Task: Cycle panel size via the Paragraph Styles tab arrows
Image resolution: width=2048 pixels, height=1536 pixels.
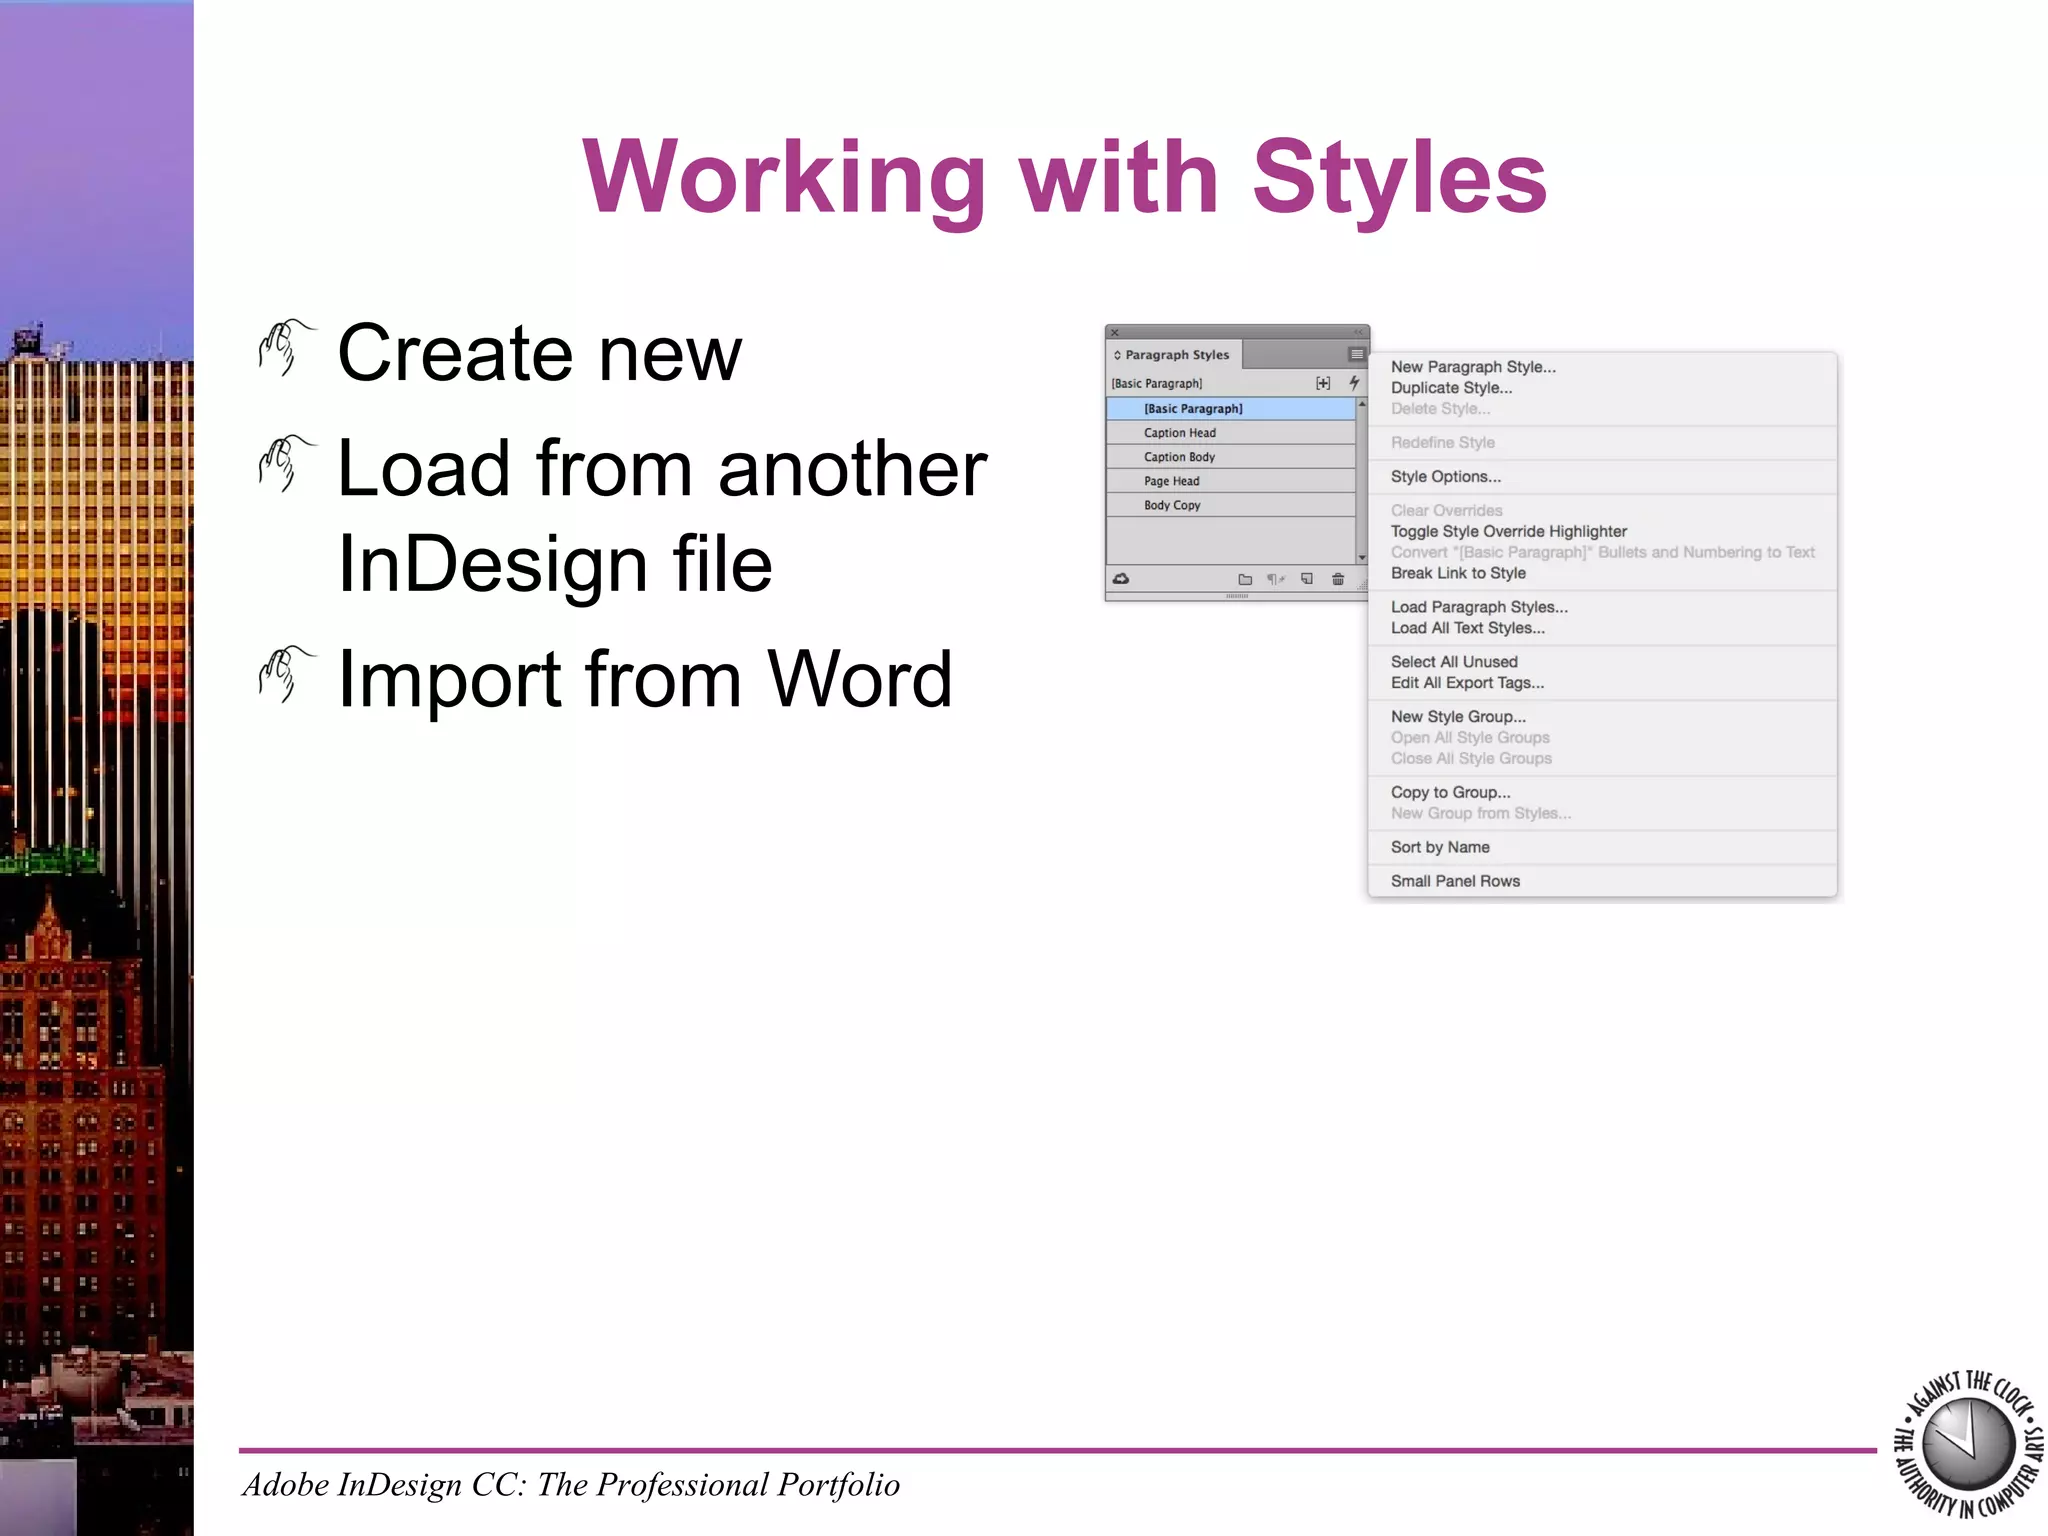Action: pyautogui.click(x=1117, y=355)
